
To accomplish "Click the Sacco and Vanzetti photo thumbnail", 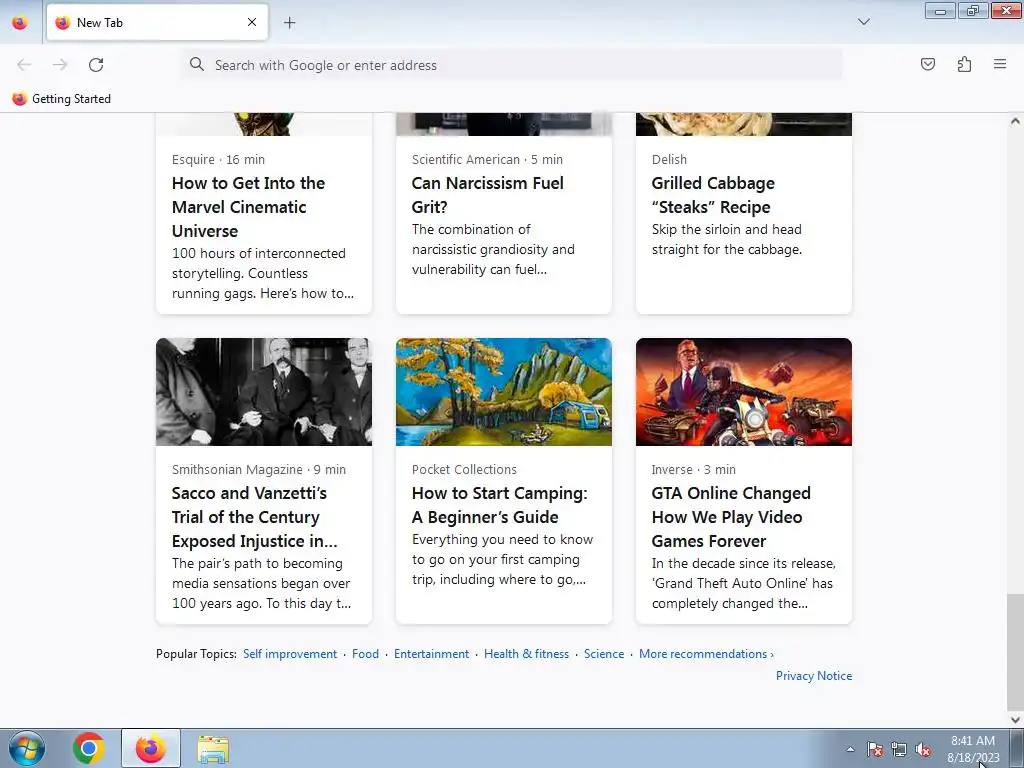I will point(264,392).
